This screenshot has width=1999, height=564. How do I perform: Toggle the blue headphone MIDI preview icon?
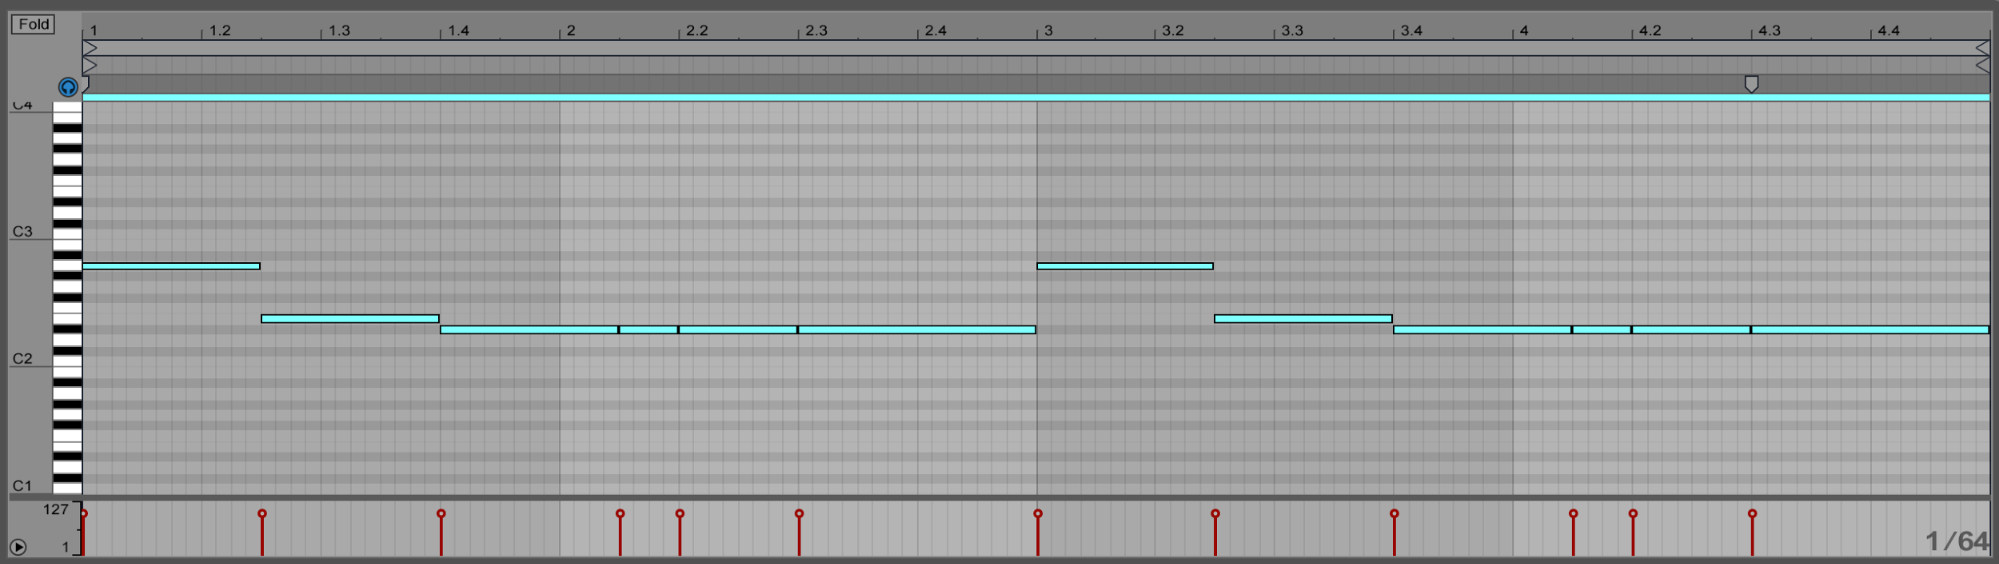click(68, 87)
